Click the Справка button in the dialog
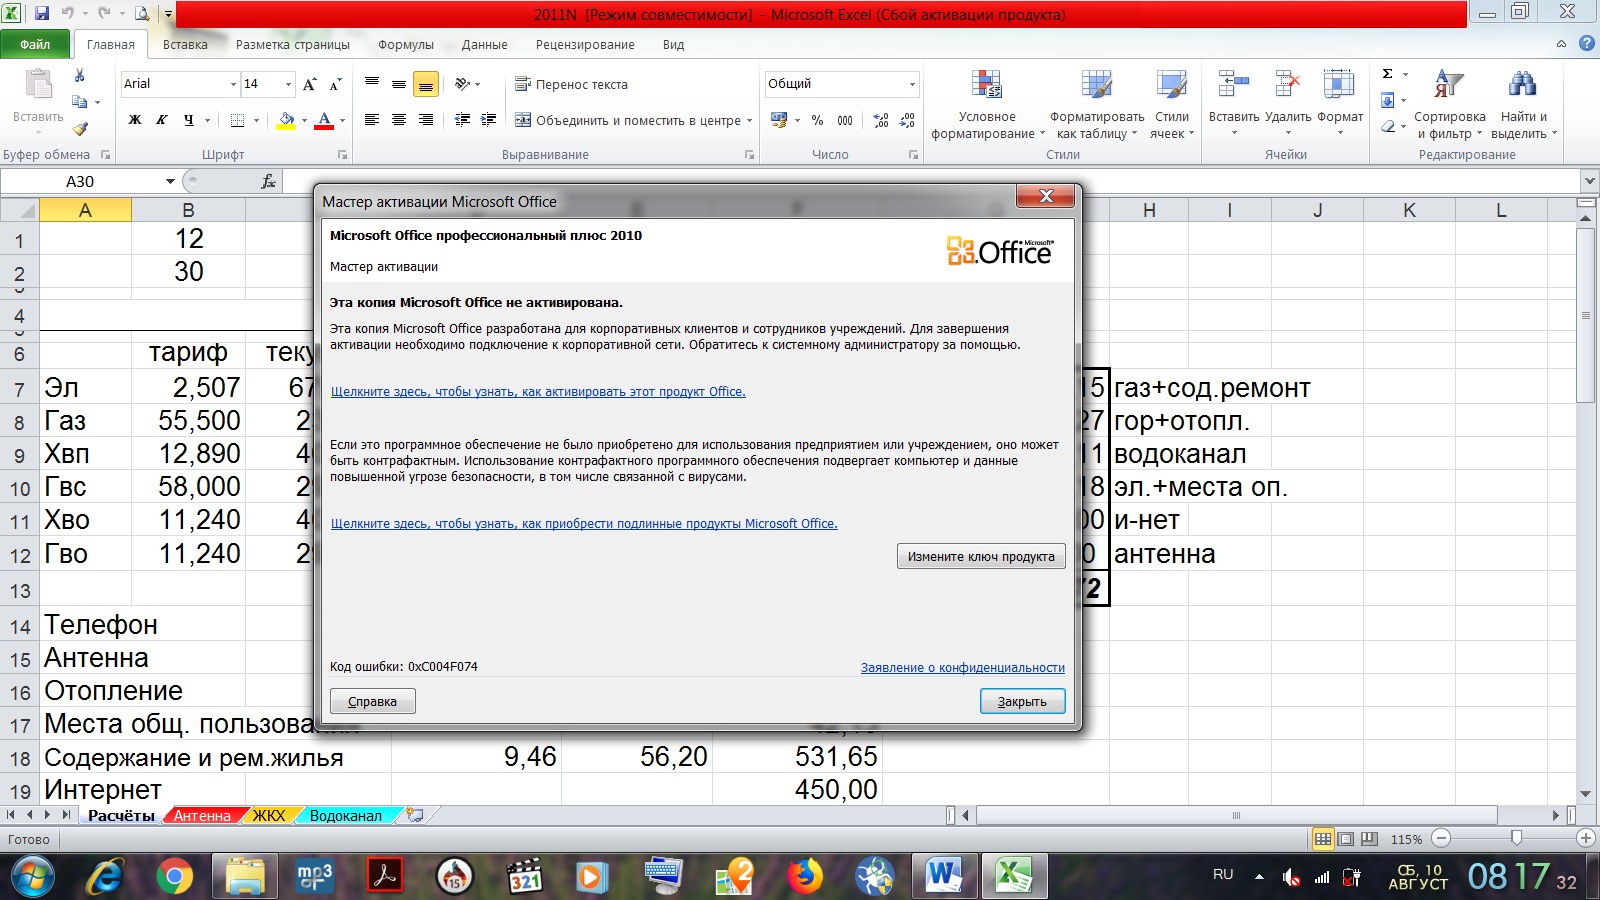 tap(372, 701)
